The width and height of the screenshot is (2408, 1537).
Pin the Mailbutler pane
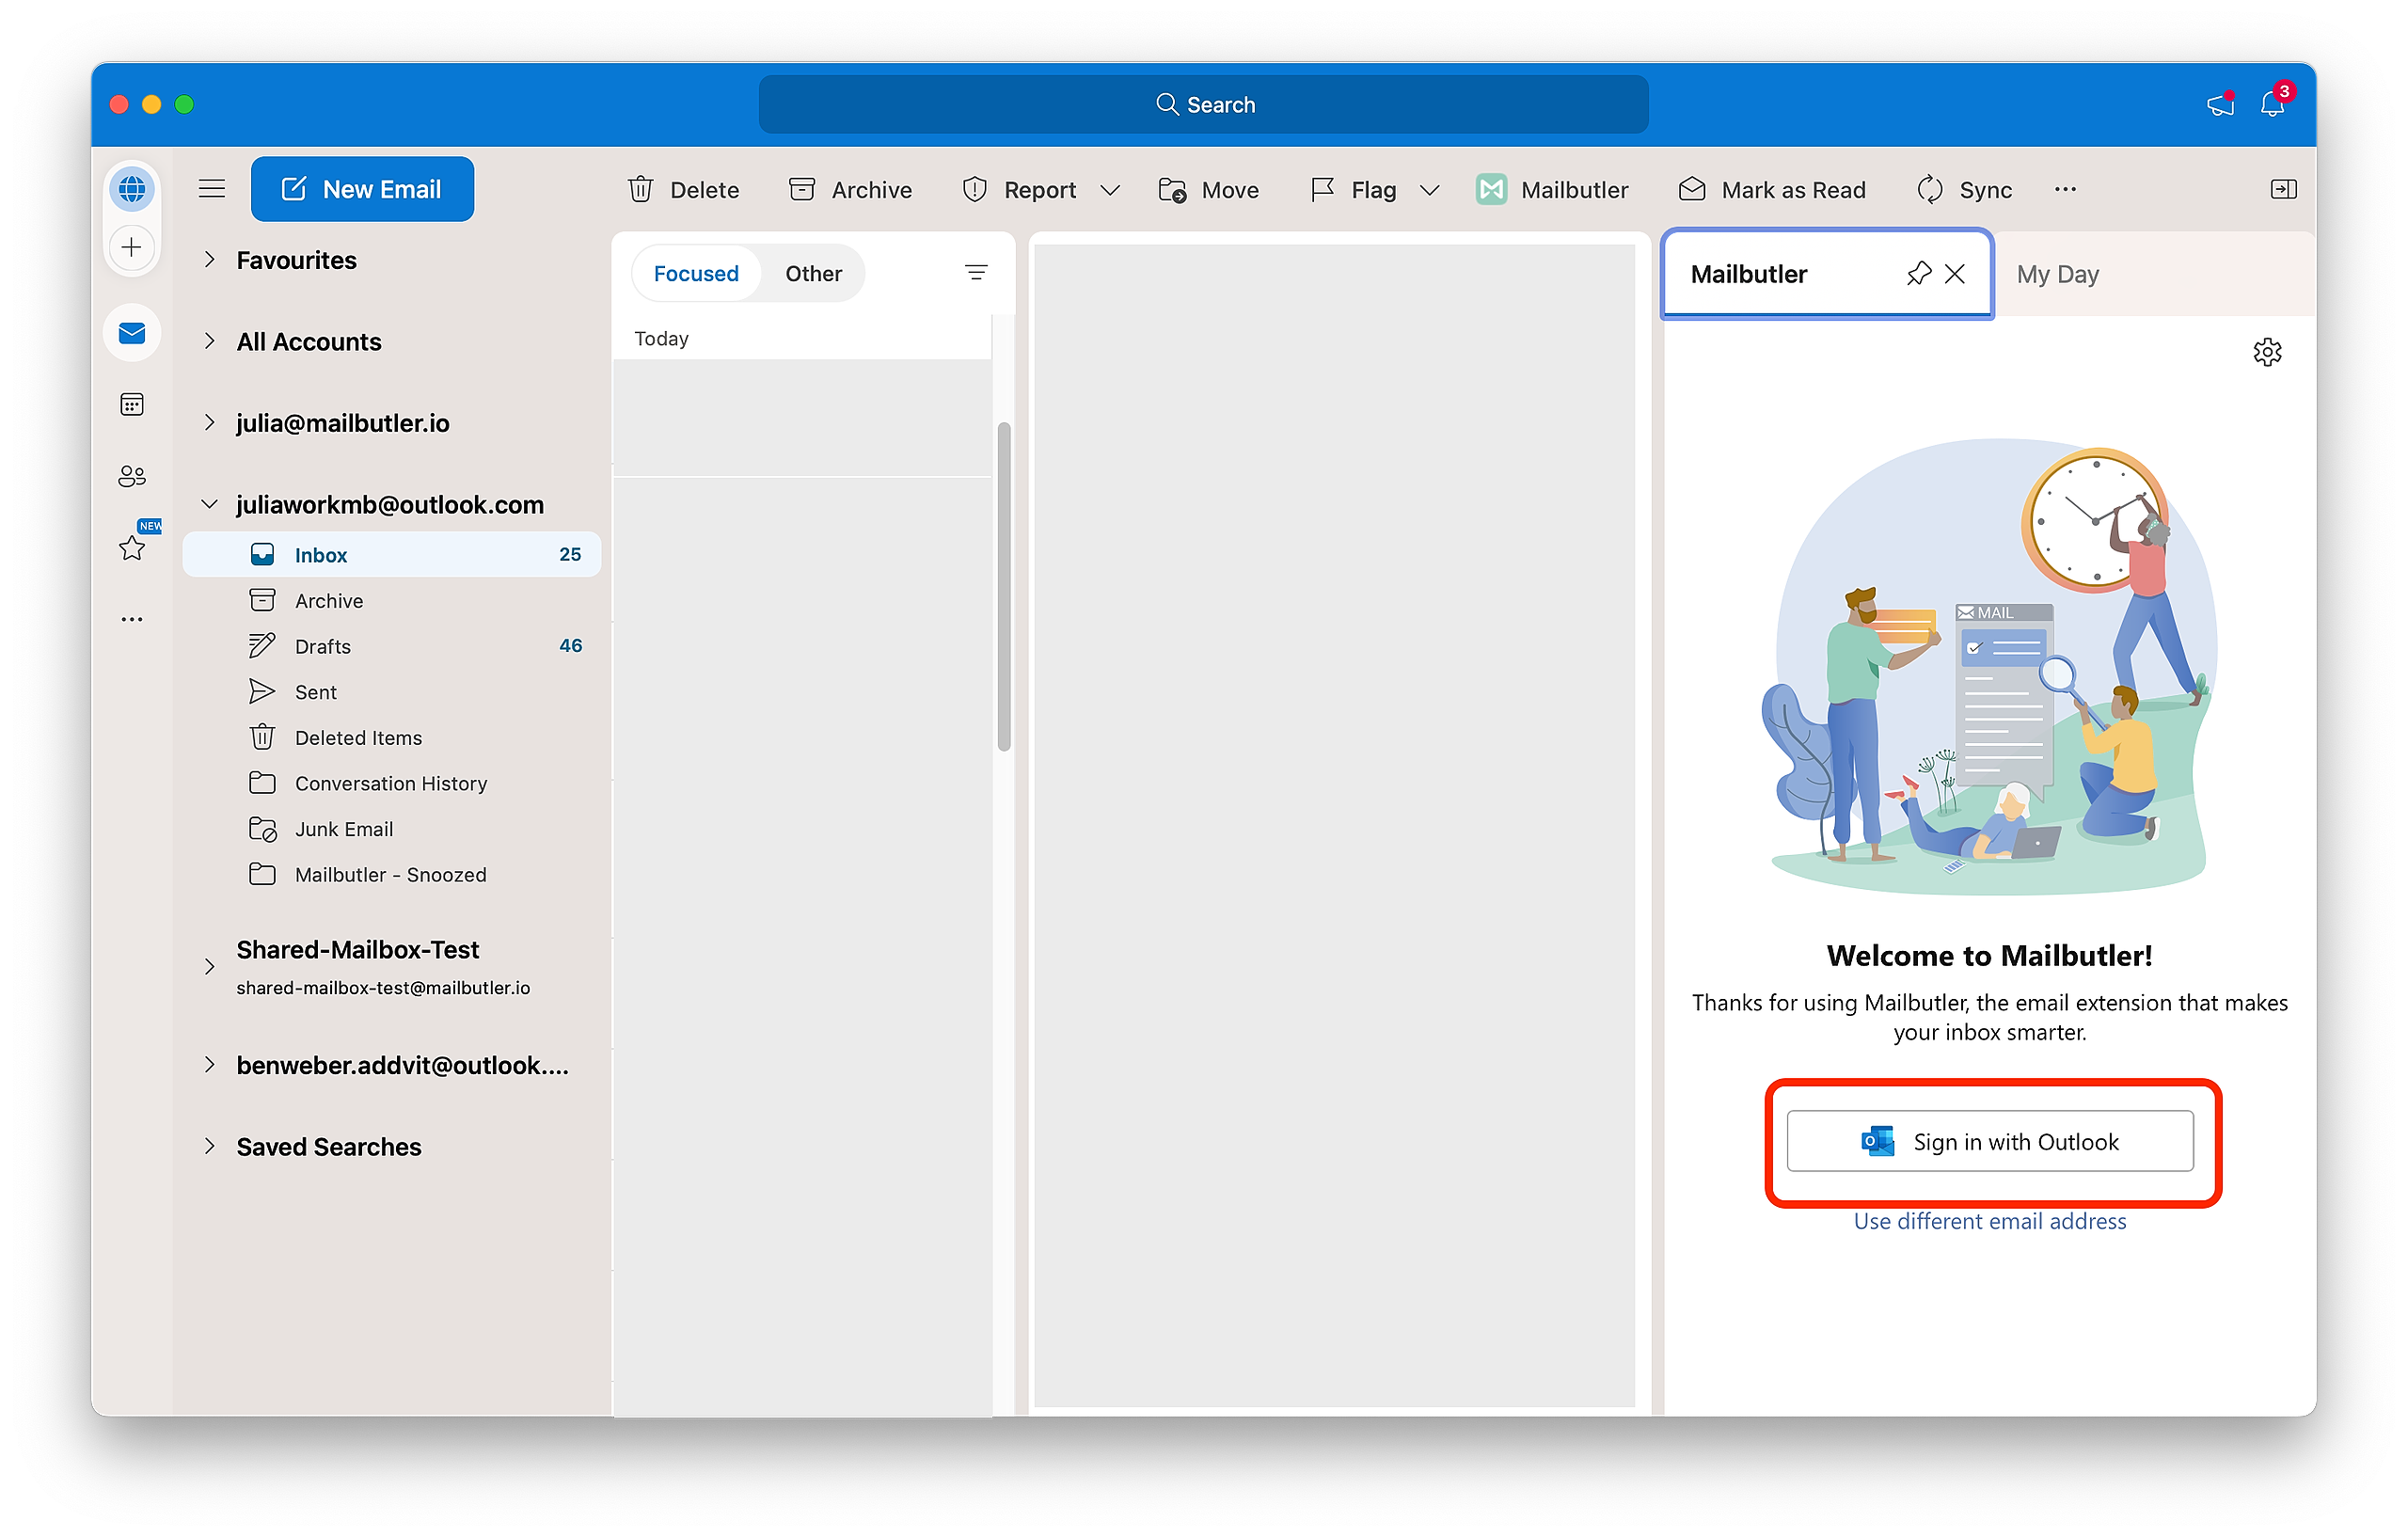pyautogui.click(x=1918, y=273)
